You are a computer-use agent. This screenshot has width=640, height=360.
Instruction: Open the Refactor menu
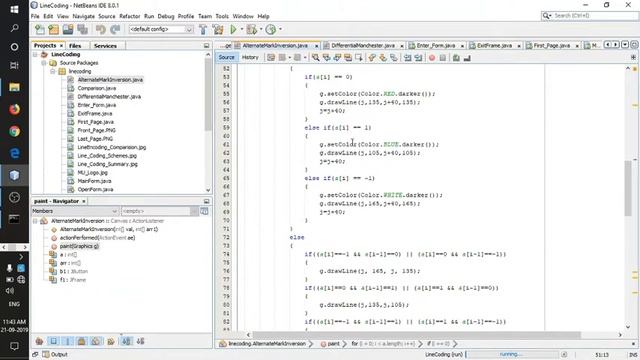click(129, 16)
